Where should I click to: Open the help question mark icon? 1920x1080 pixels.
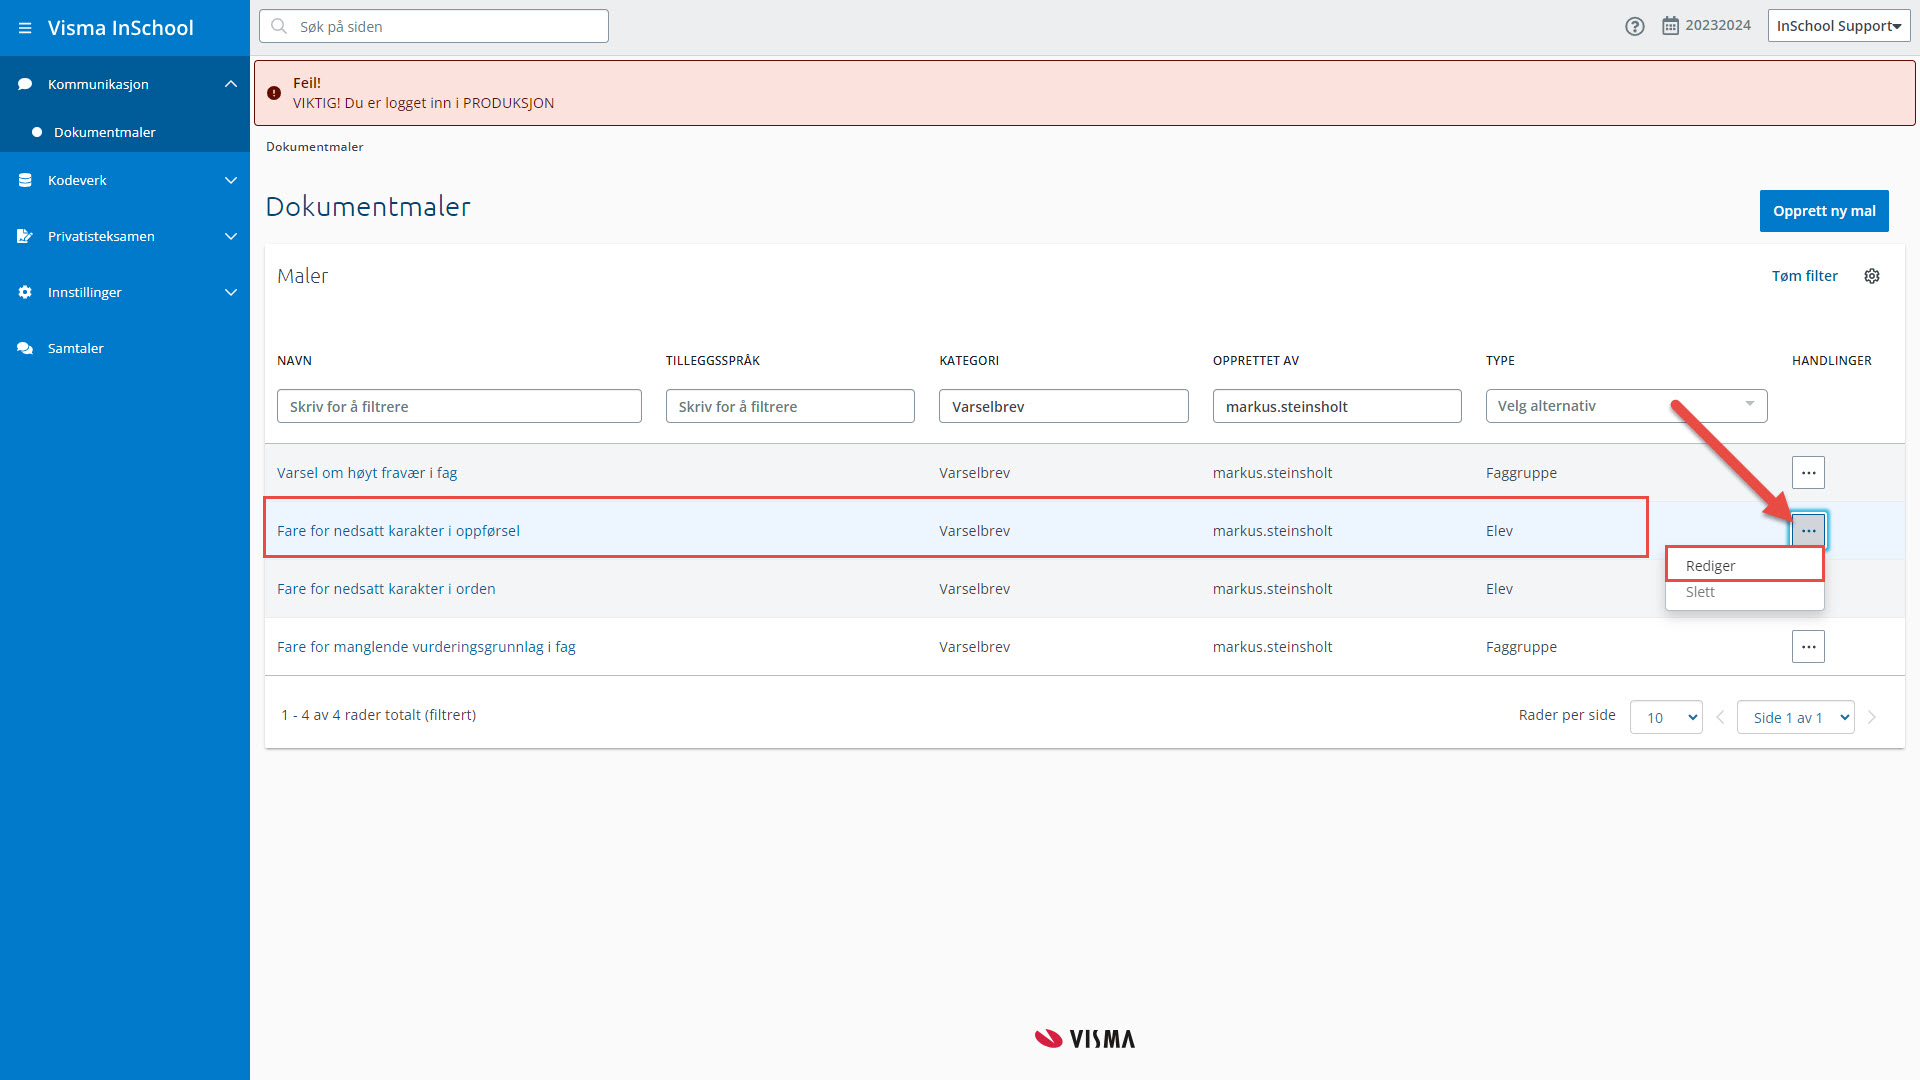point(1635,27)
